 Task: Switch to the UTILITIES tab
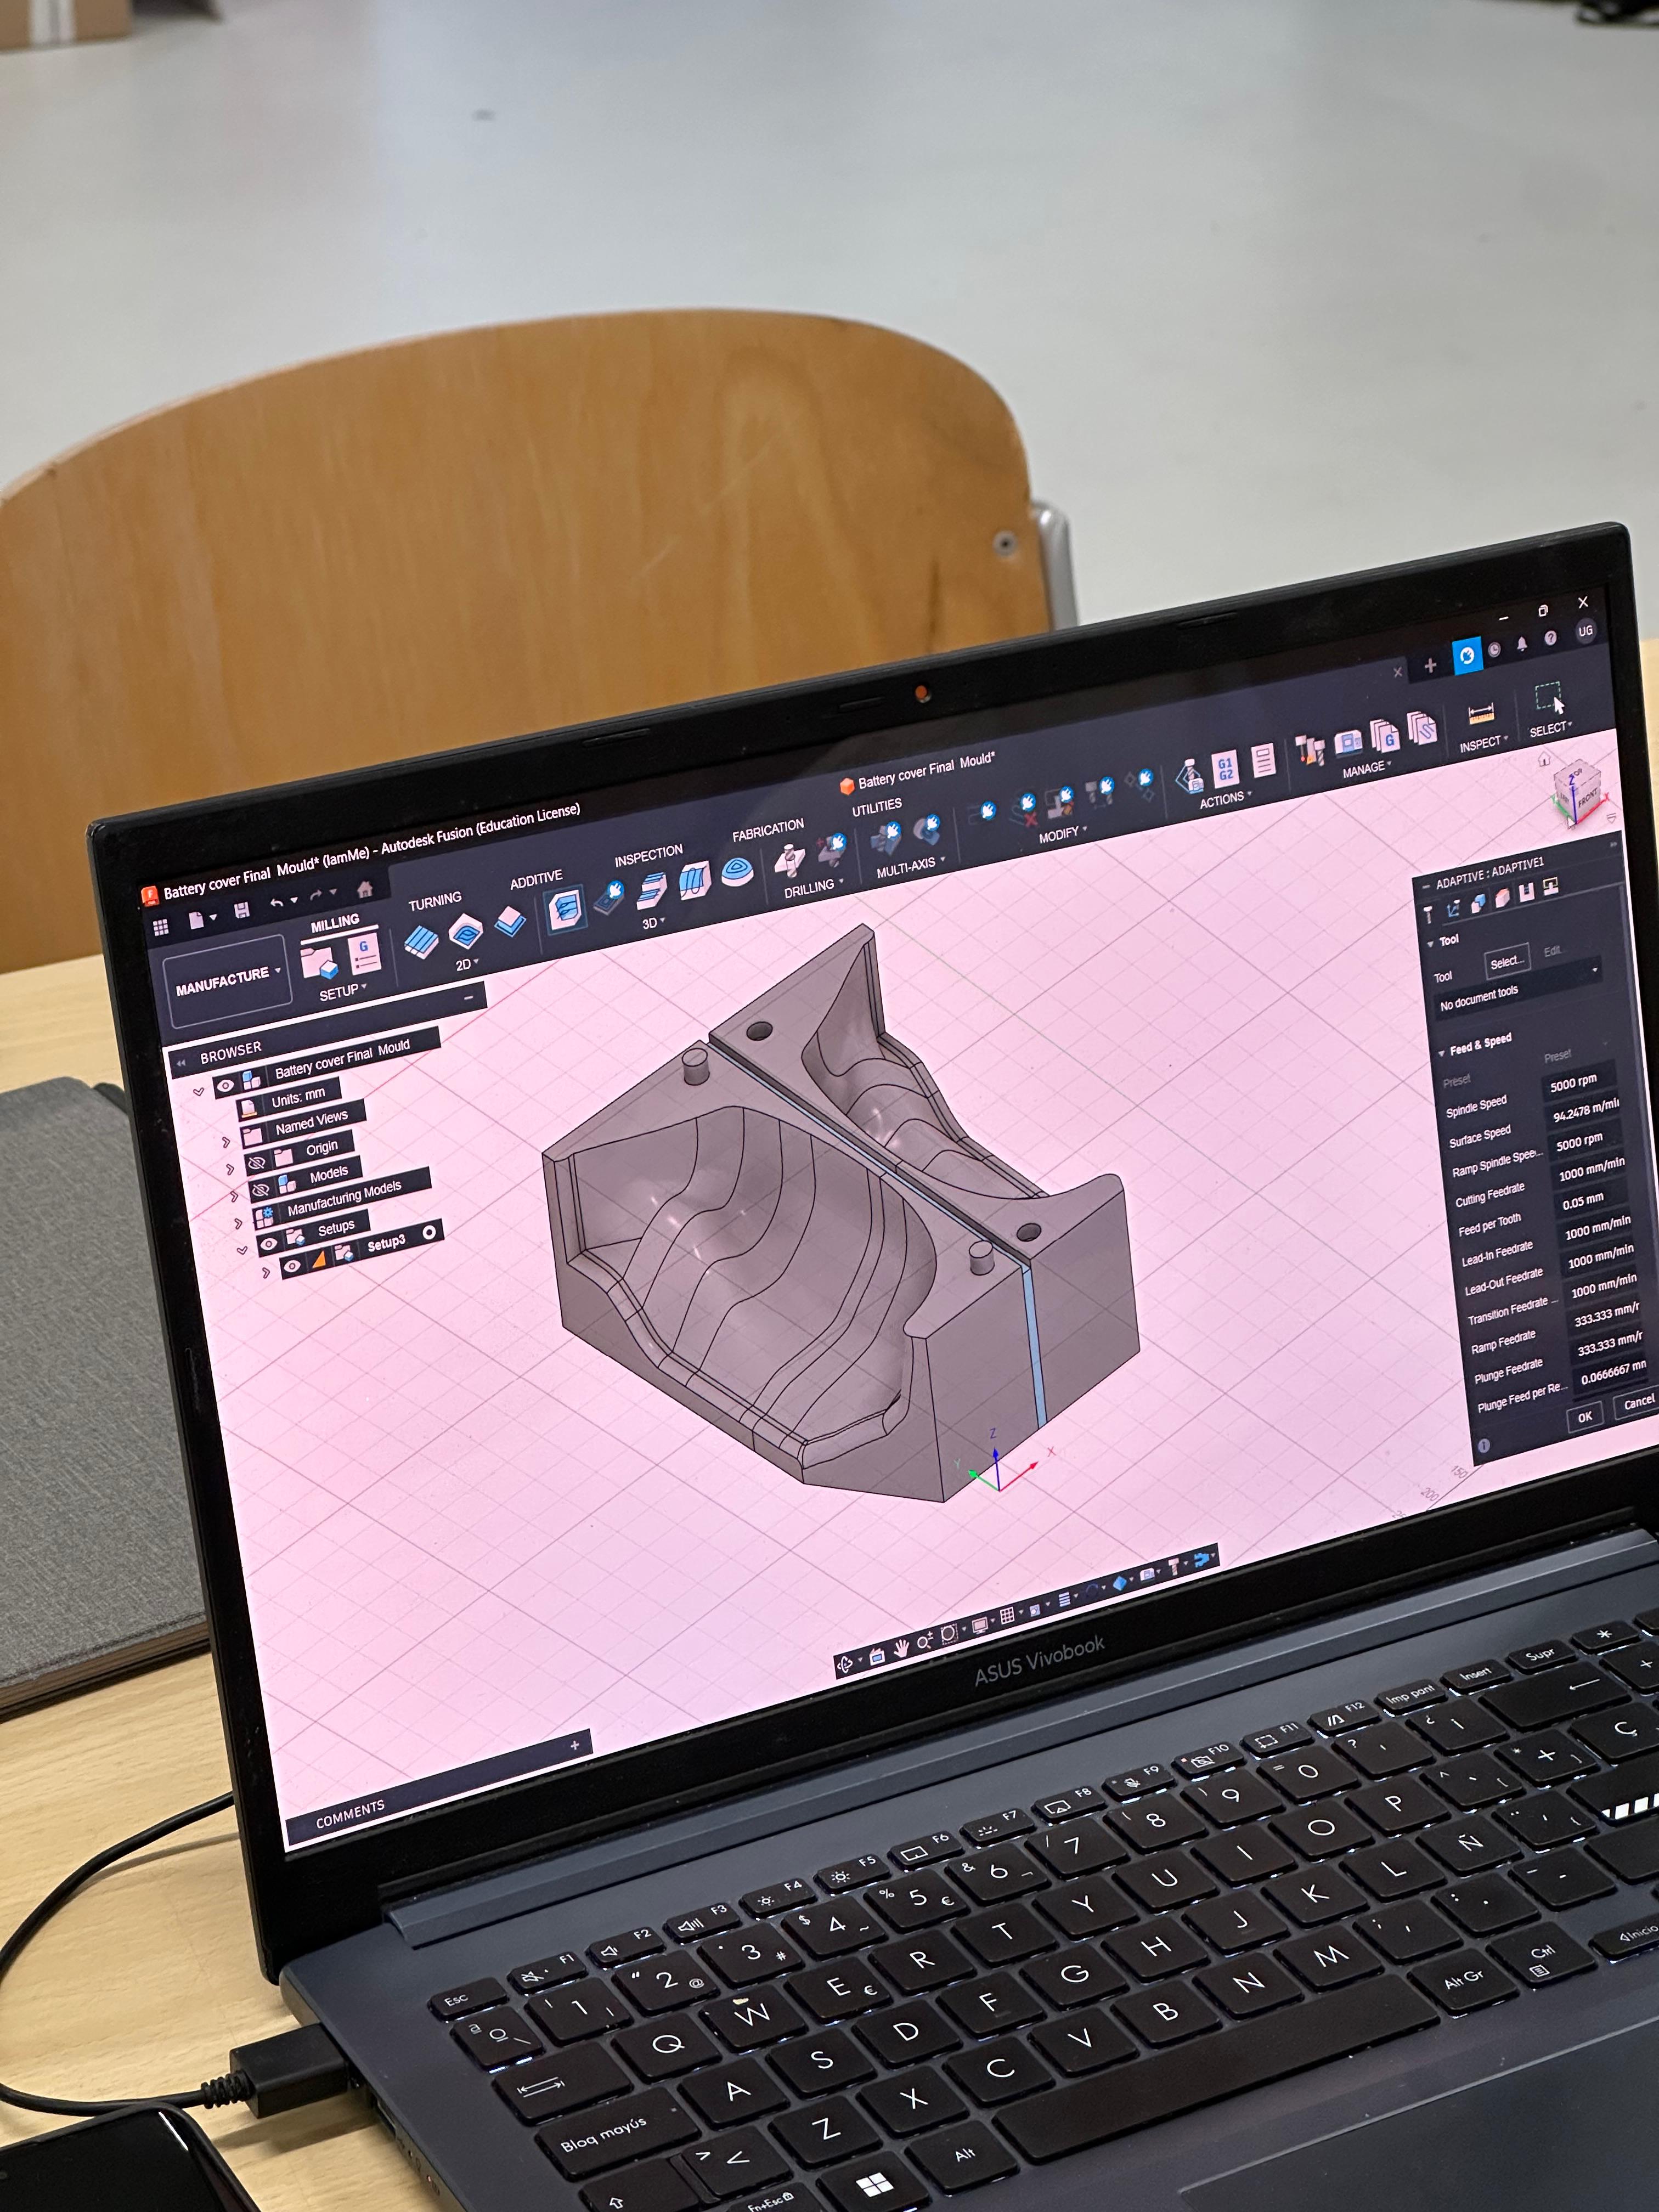point(877,806)
